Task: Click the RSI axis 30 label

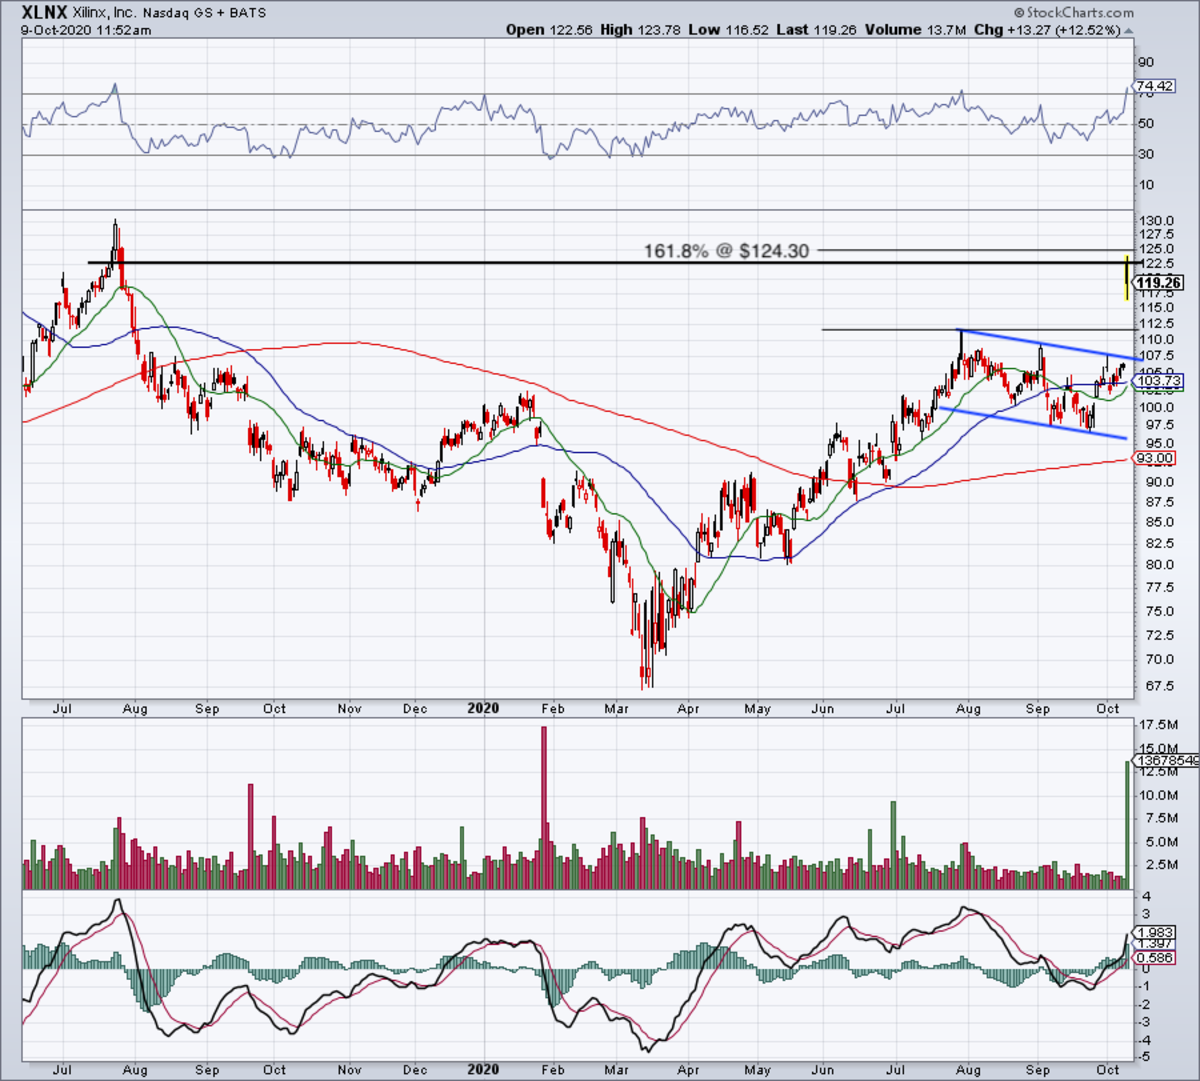Action: 1147,154
